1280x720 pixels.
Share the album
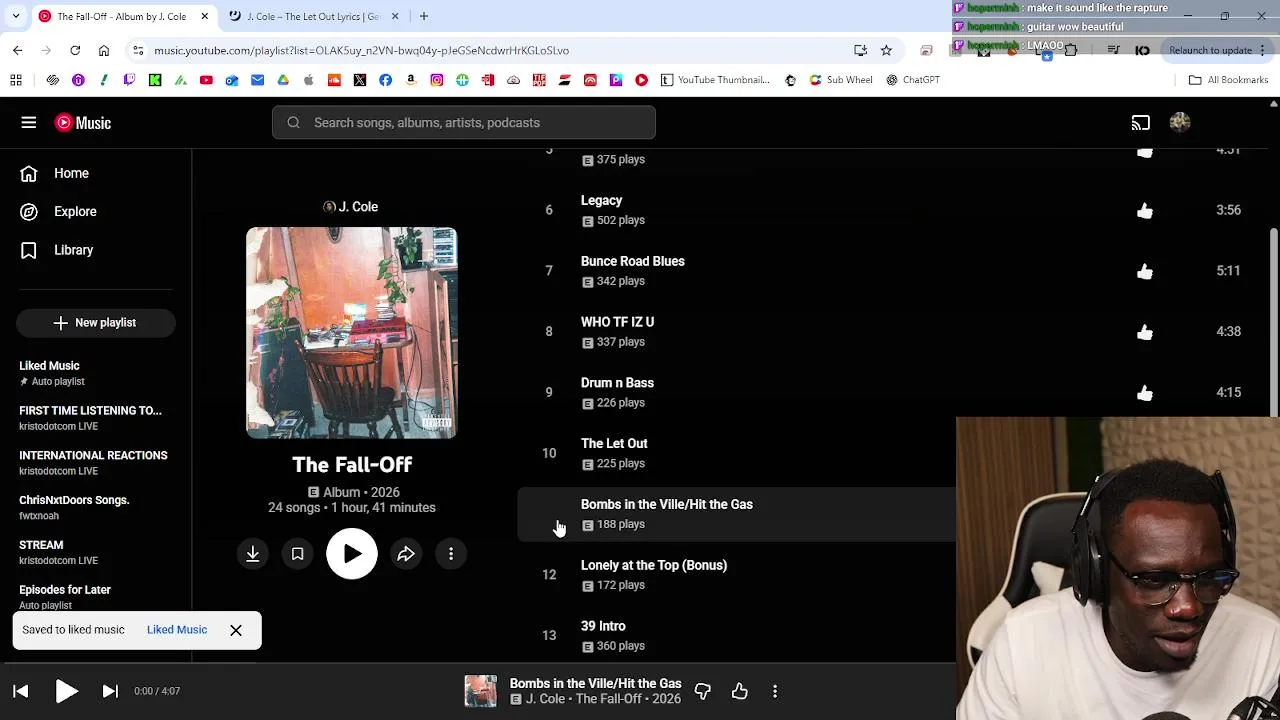[x=406, y=554]
